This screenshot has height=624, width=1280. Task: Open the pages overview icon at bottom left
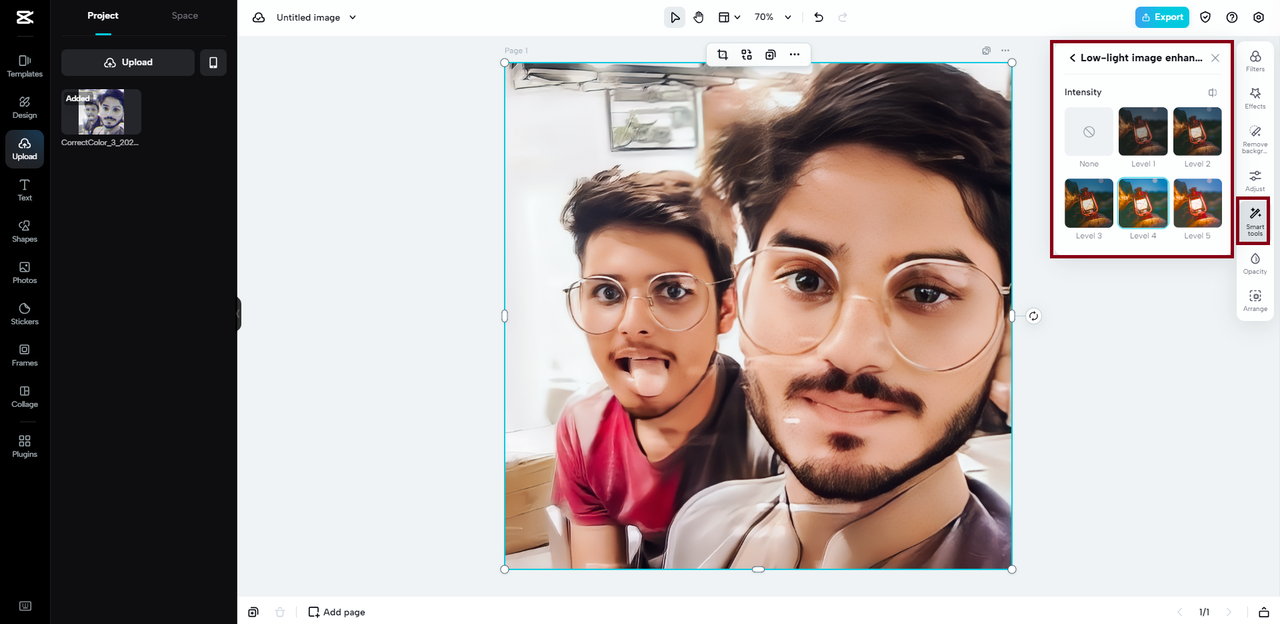(254, 612)
